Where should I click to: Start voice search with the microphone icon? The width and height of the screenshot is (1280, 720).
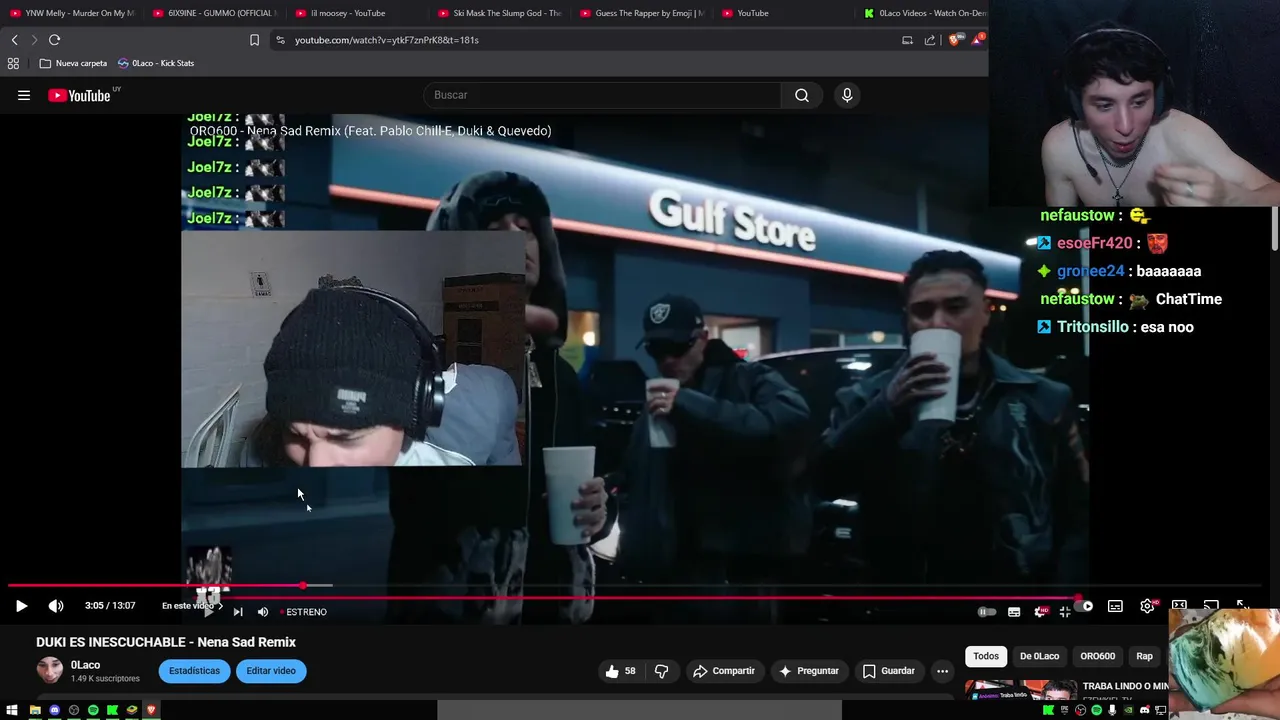click(x=847, y=95)
